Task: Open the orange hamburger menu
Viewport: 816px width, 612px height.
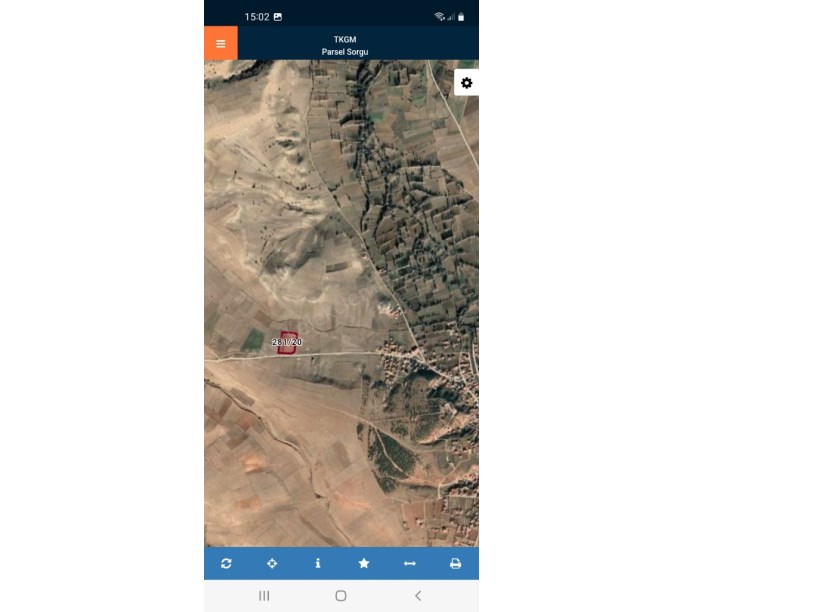Action: (x=221, y=43)
